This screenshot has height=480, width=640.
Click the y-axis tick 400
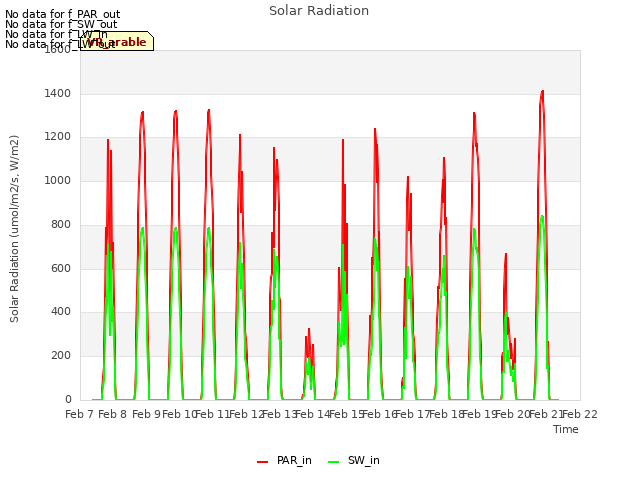click(x=61, y=312)
